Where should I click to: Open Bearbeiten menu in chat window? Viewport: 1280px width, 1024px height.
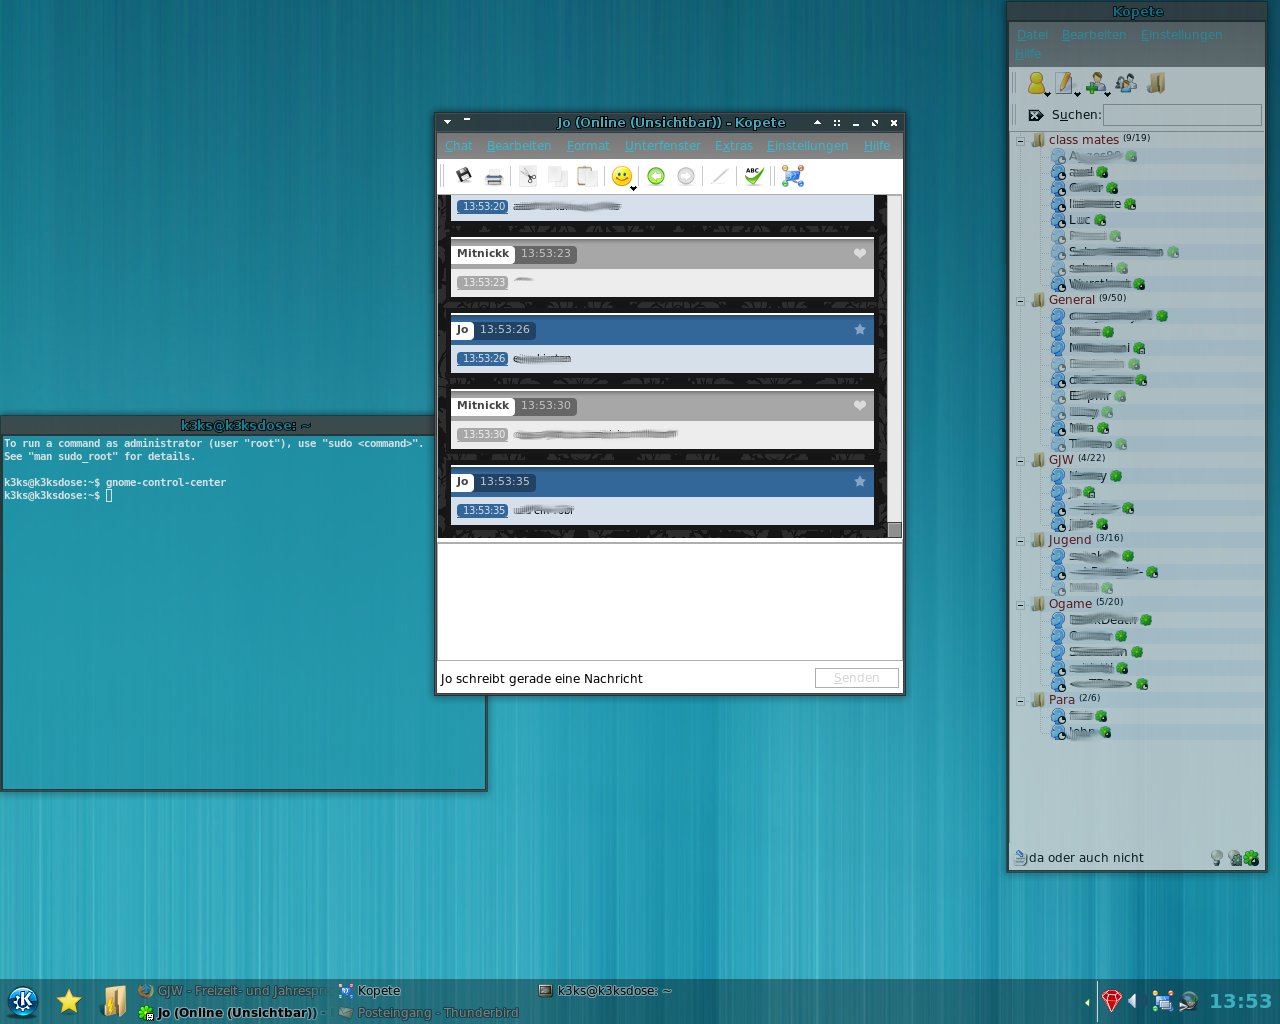[x=519, y=146]
